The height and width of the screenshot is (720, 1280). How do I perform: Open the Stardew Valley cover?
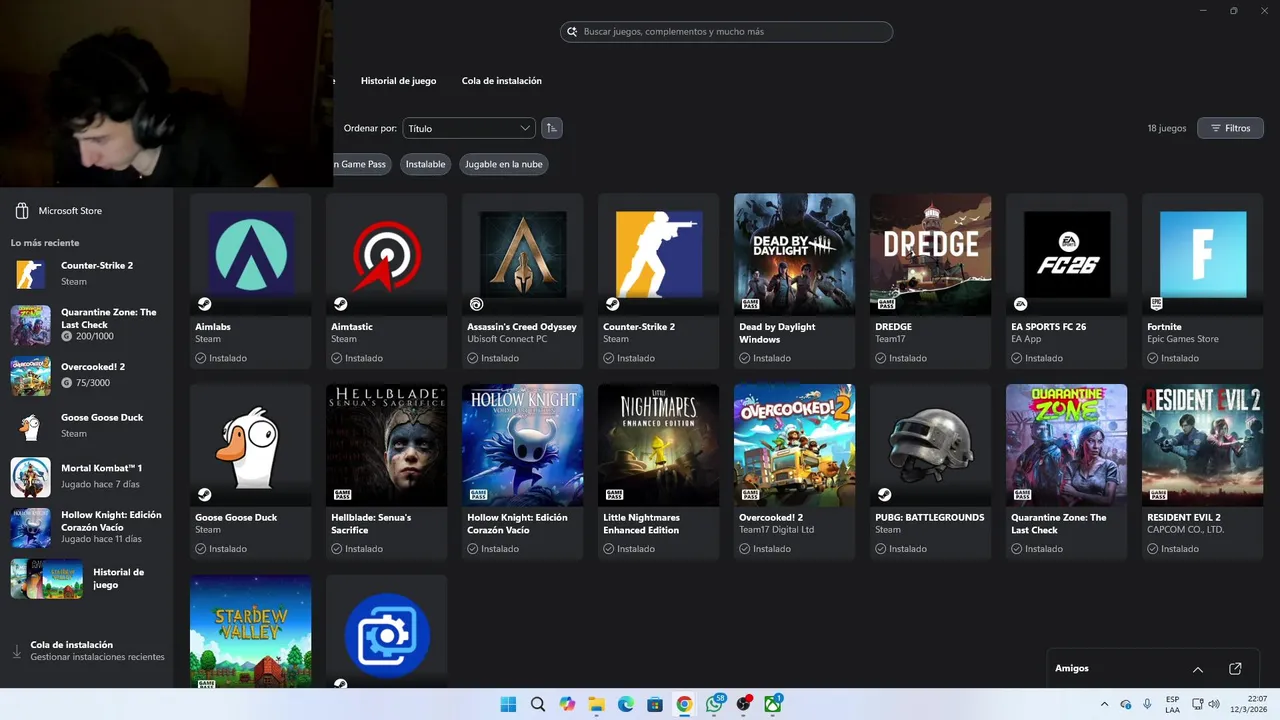[250, 631]
